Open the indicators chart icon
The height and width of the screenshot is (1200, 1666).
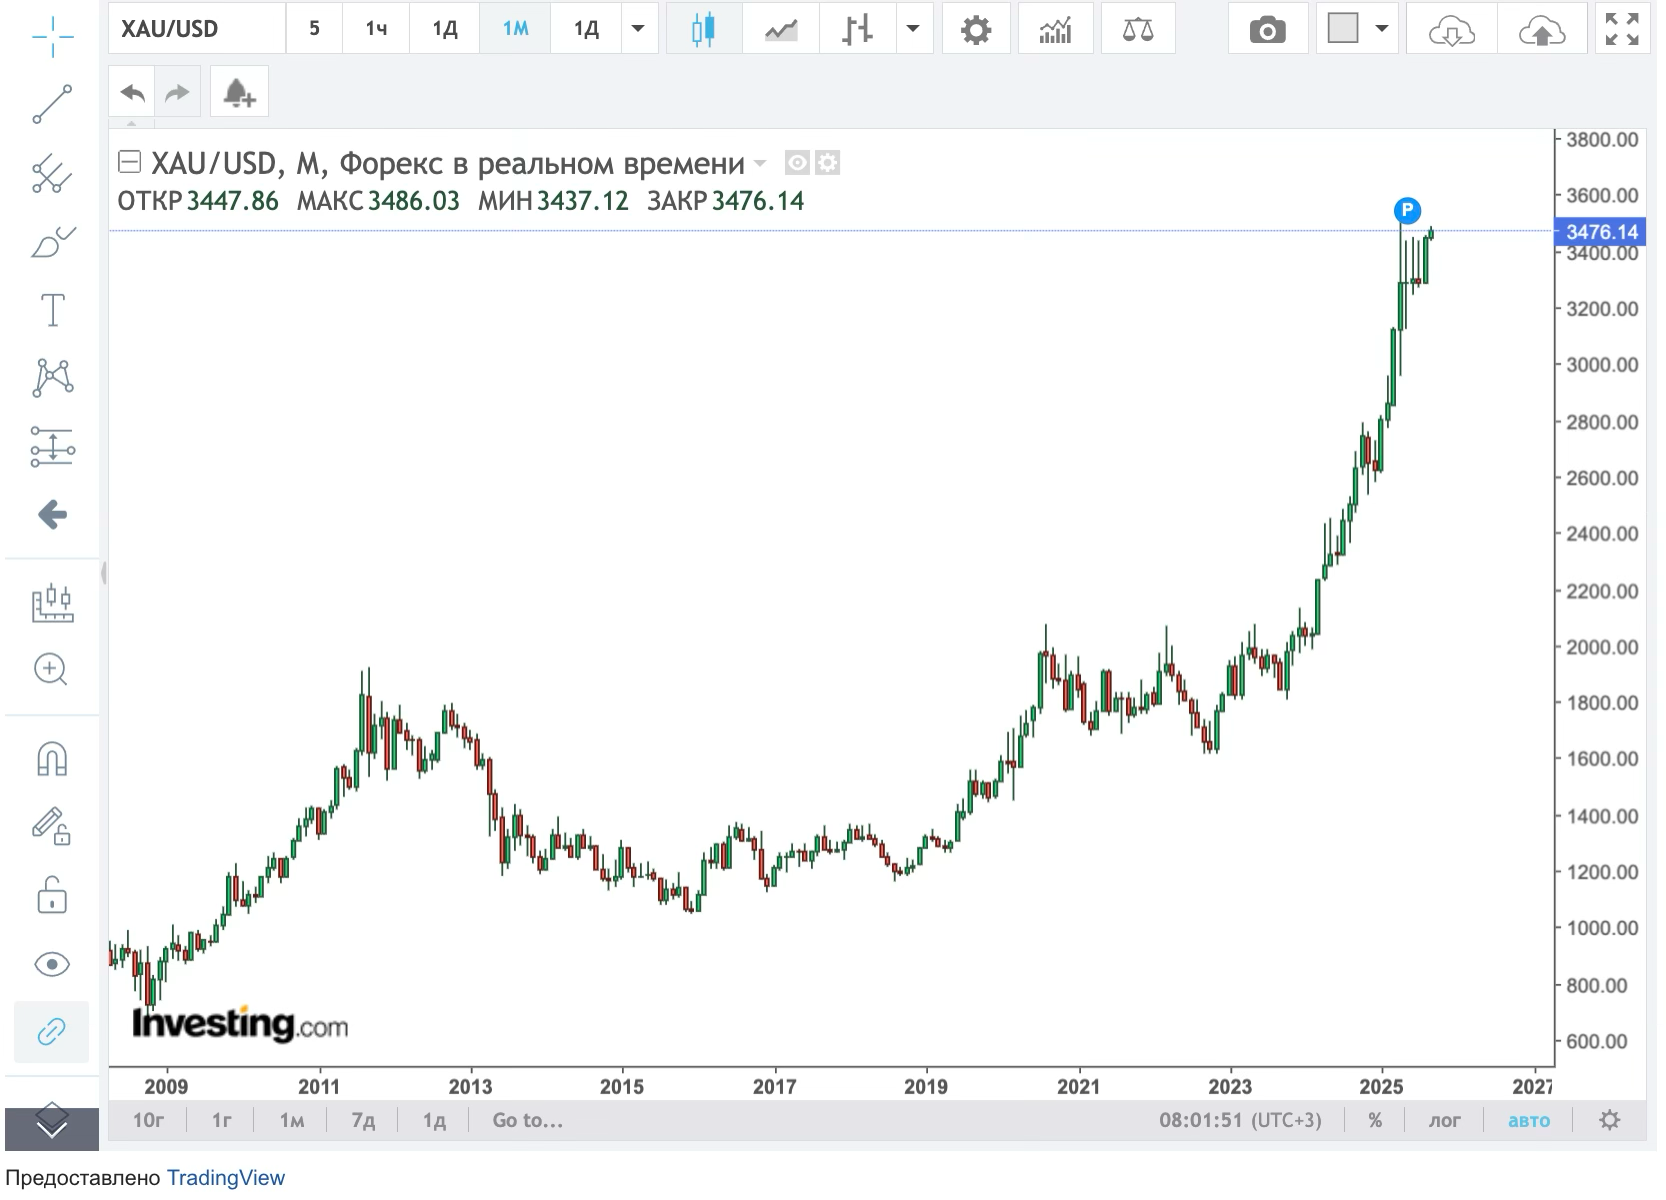1055,30
